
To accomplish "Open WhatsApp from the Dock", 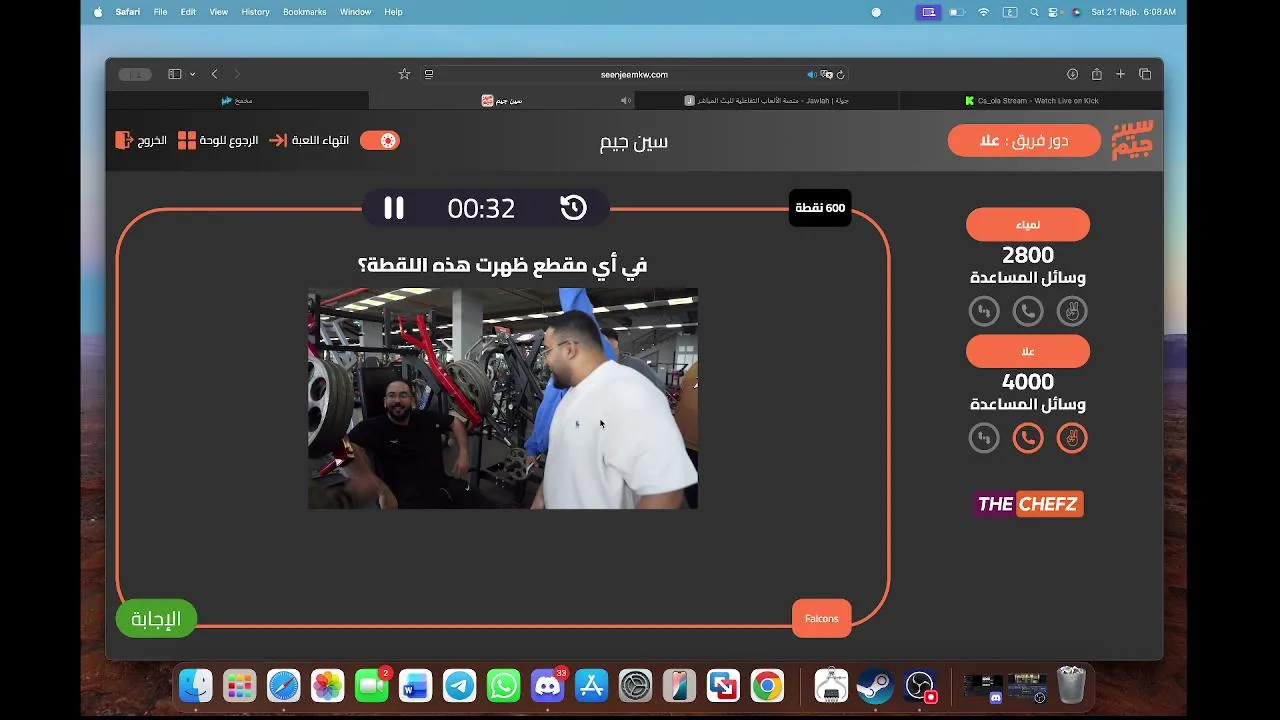I will coord(504,686).
